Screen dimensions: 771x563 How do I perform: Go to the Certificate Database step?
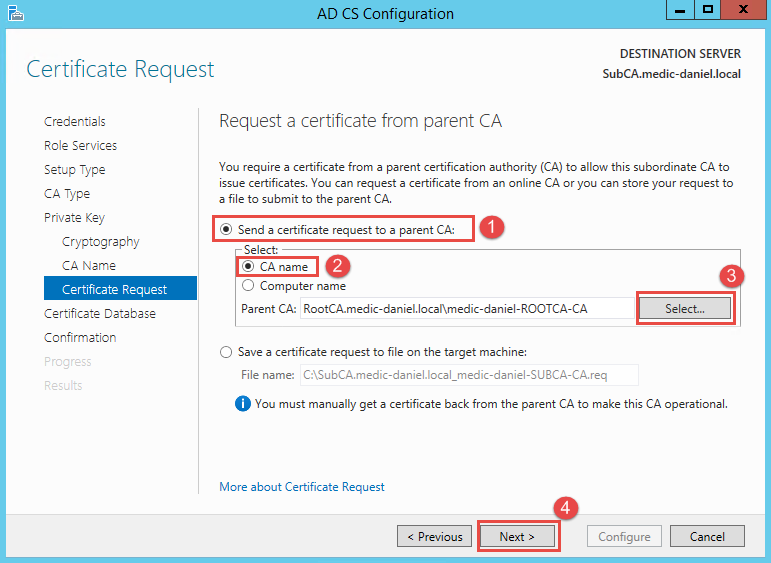100,314
